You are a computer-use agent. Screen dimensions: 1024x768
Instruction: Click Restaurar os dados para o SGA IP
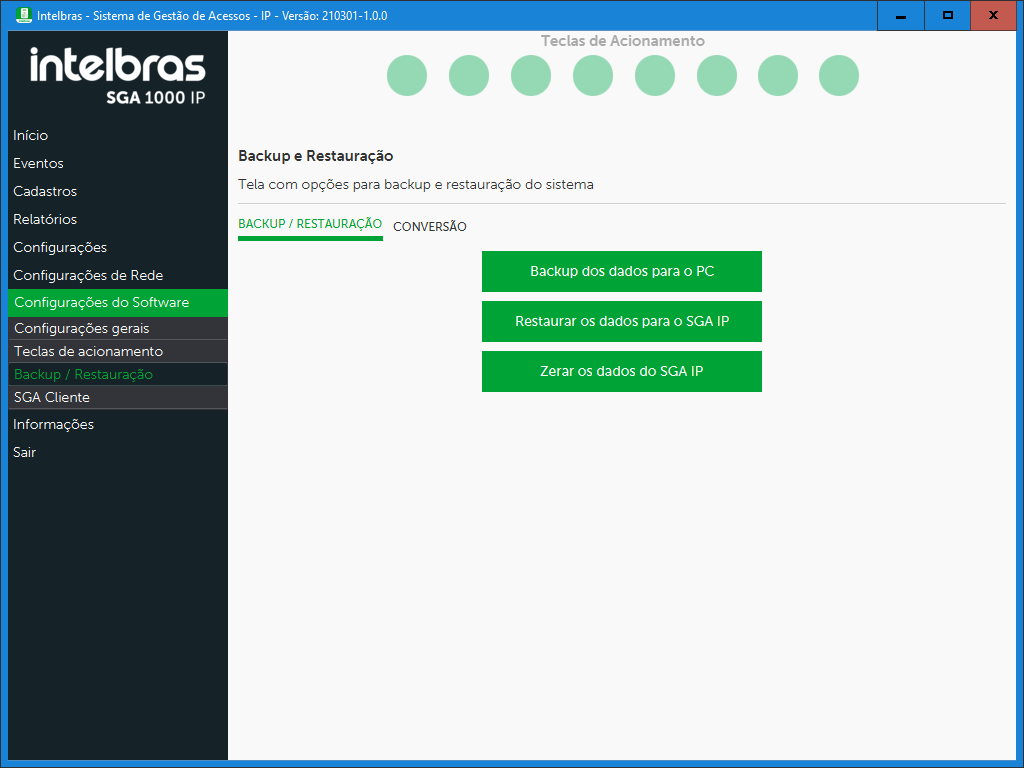[x=622, y=321]
